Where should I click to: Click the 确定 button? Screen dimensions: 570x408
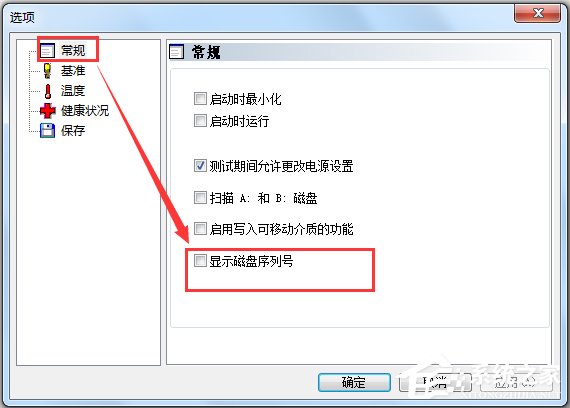[x=354, y=383]
